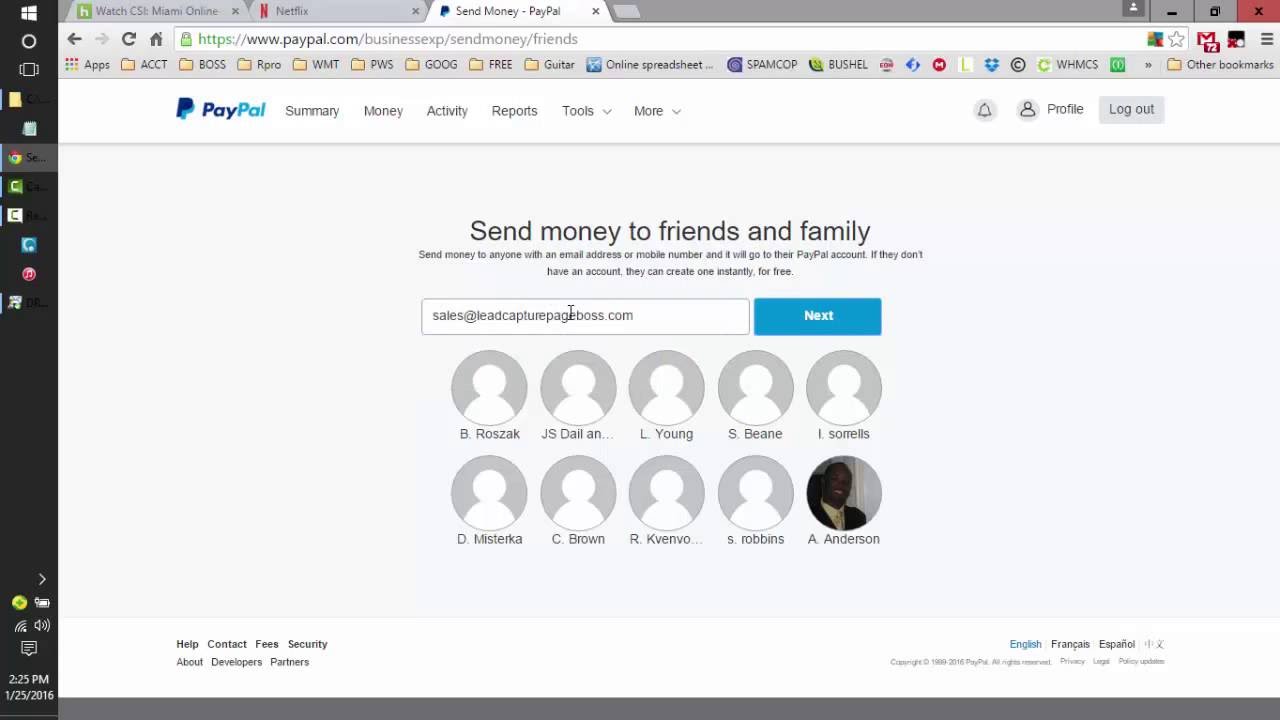1280x720 pixels.
Task: Open Task View in taskbar
Action: tap(29, 70)
